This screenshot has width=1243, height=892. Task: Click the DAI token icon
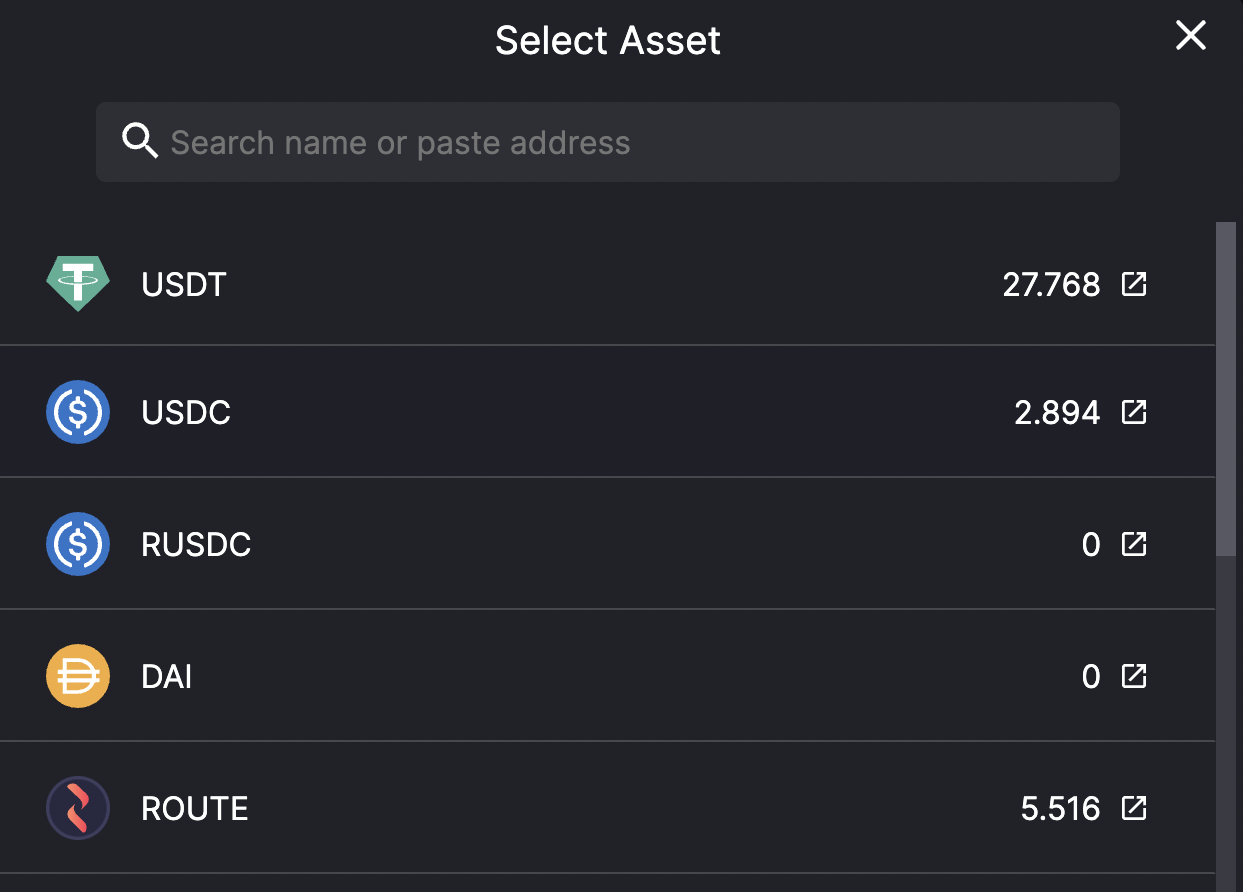(78, 676)
